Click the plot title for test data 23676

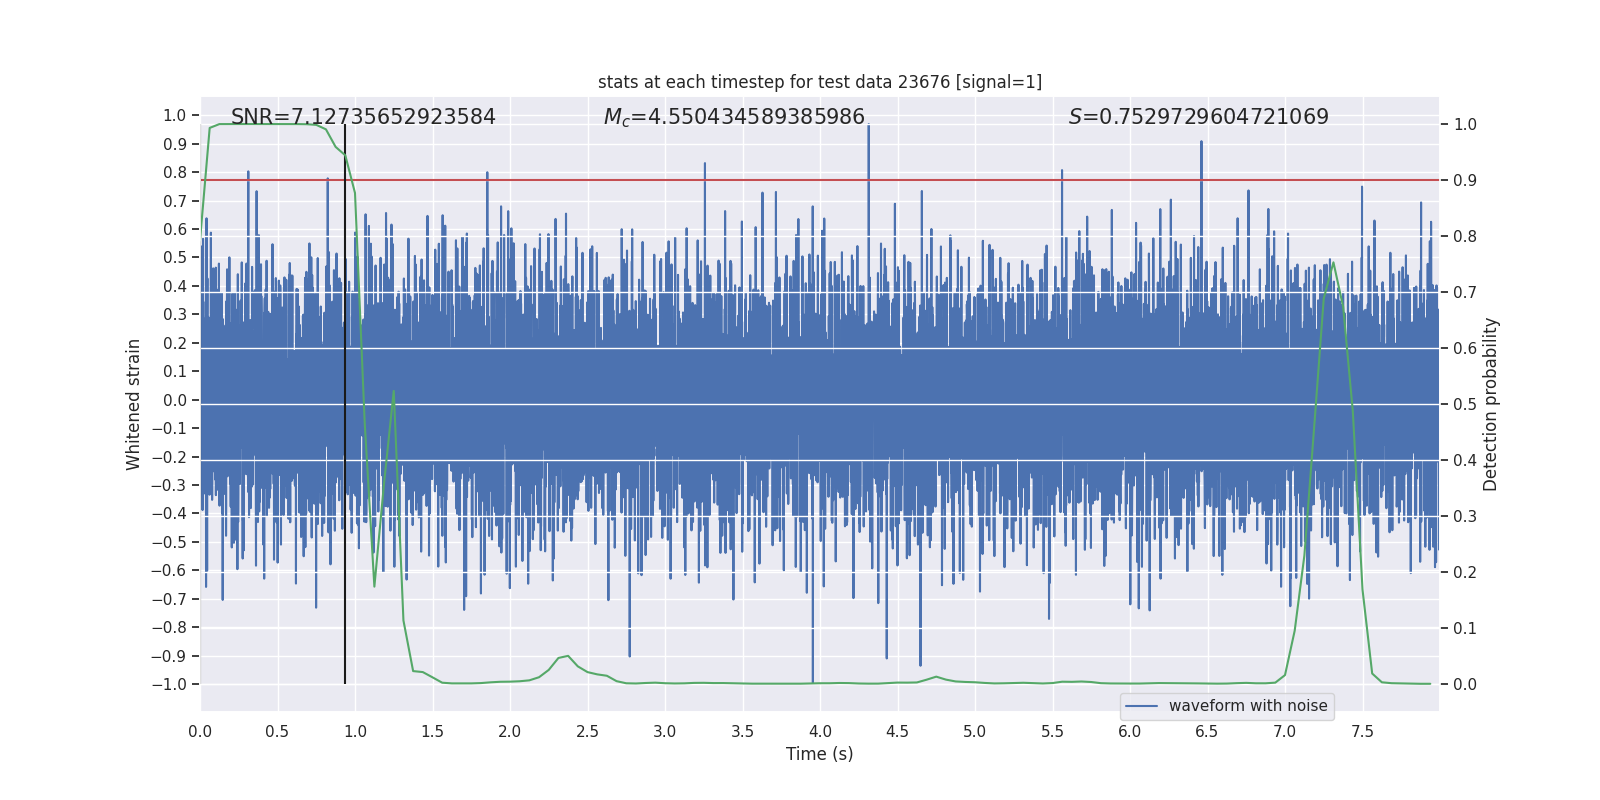pyautogui.click(x=820, y=82)
